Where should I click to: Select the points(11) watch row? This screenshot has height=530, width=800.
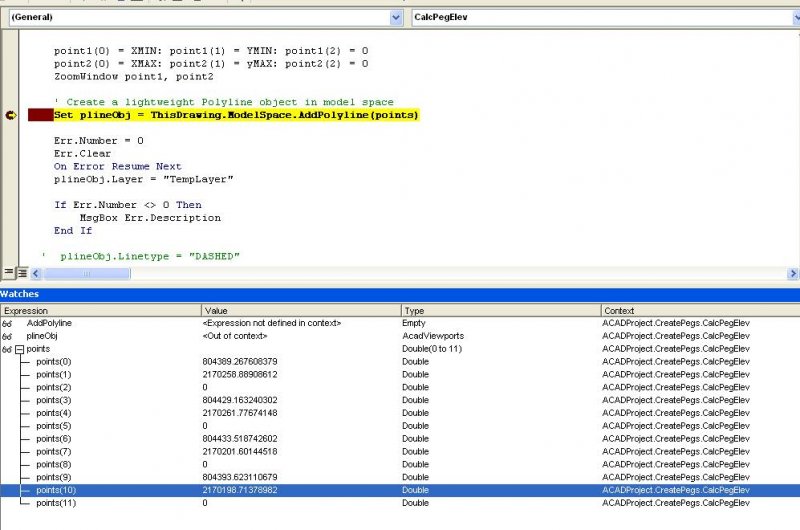[55, 503]
